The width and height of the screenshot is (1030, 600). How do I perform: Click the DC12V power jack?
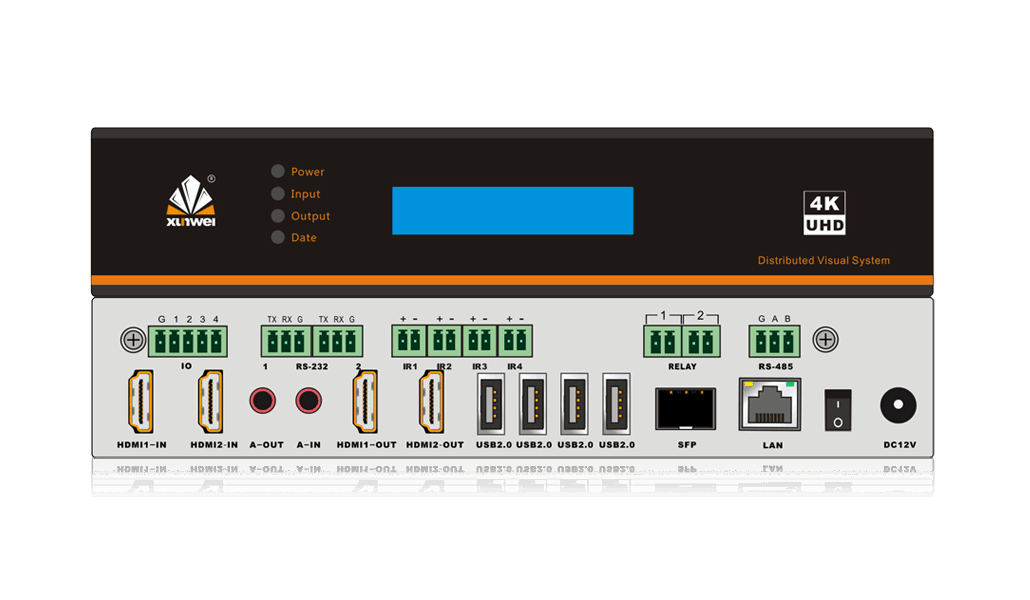(x=898, y=406)
